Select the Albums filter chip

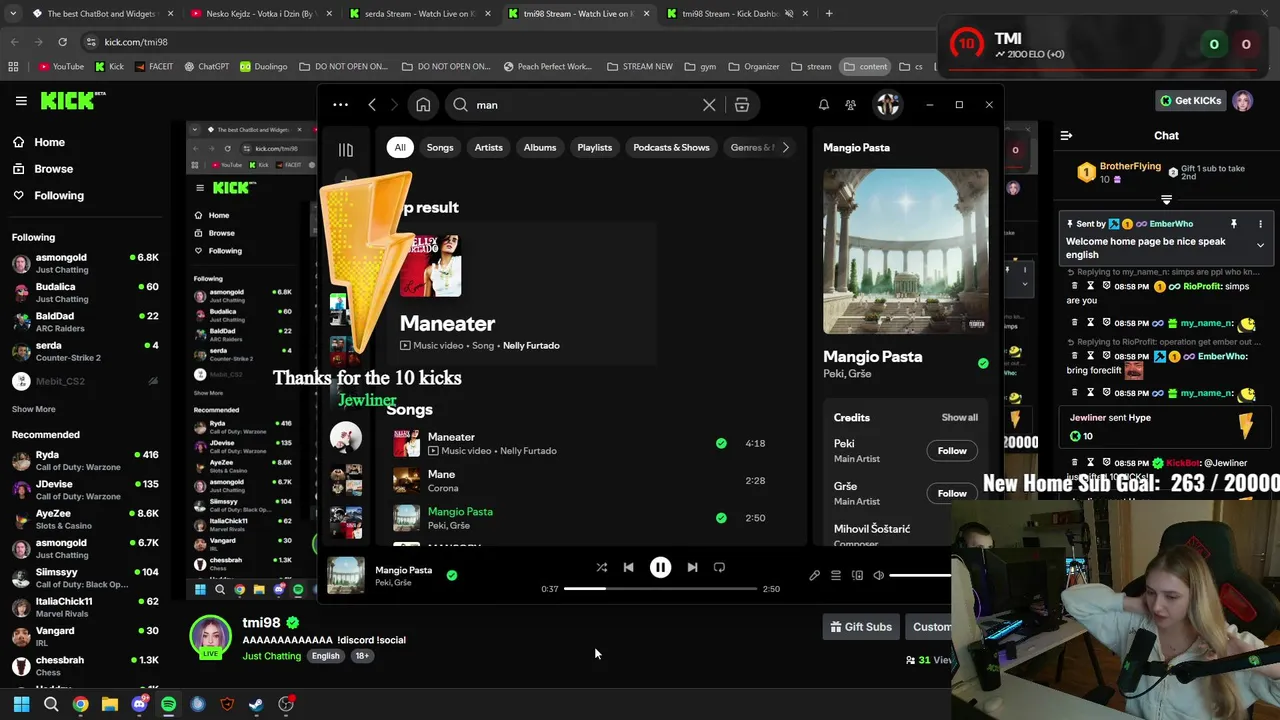click(540, 147)
